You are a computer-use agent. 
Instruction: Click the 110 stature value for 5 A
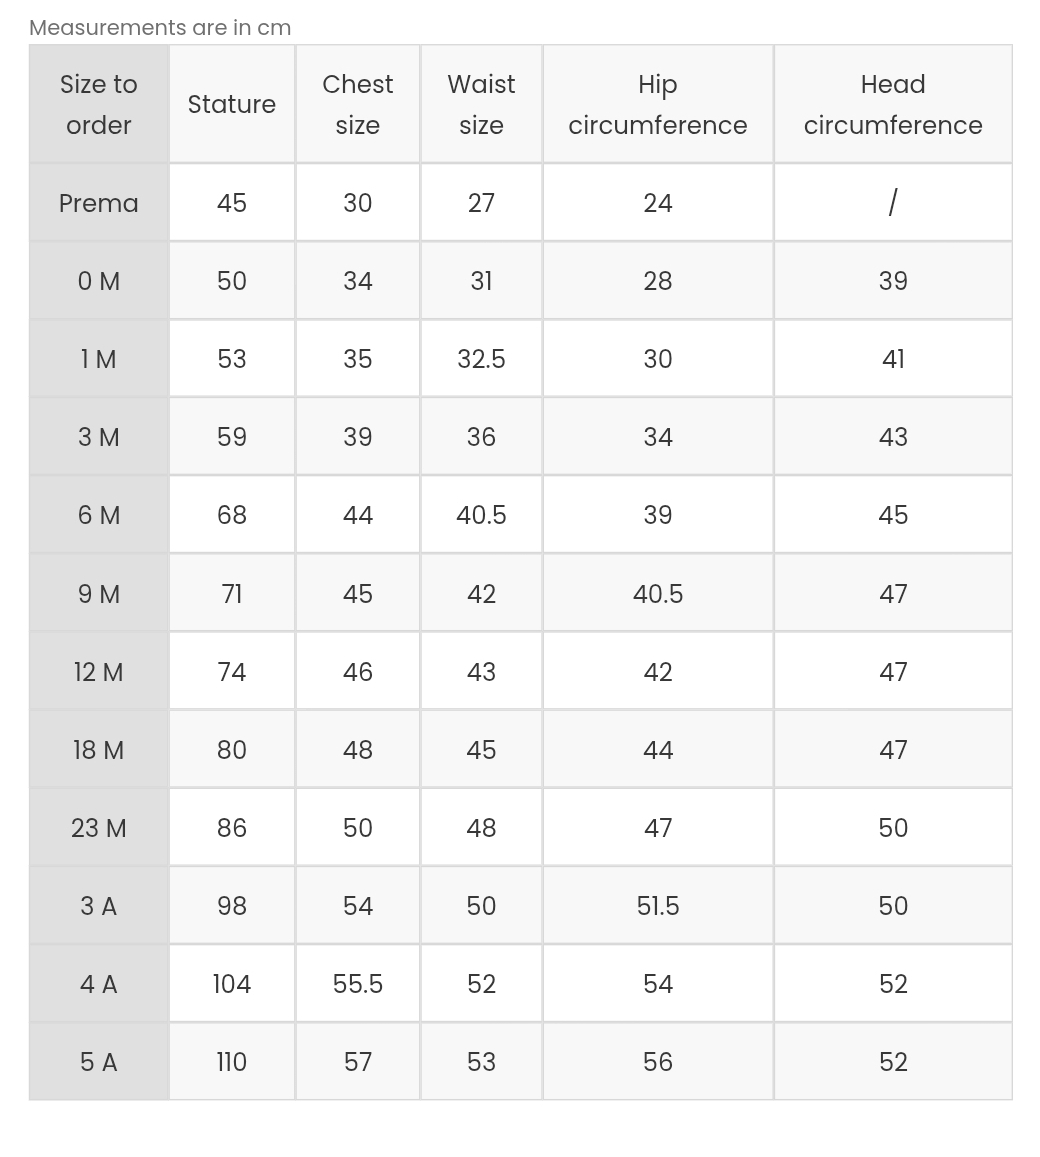232,1062
